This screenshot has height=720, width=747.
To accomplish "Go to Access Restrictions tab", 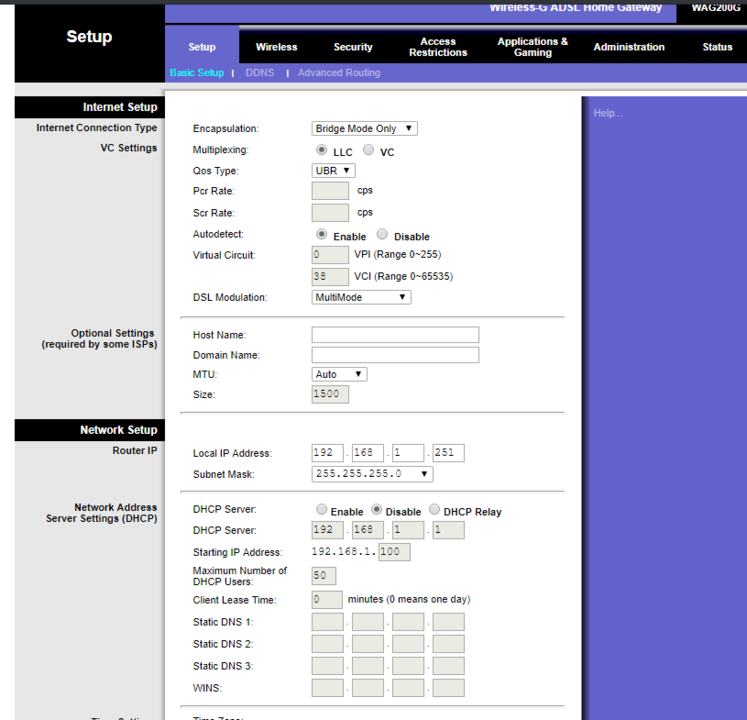I will [438, 47].
